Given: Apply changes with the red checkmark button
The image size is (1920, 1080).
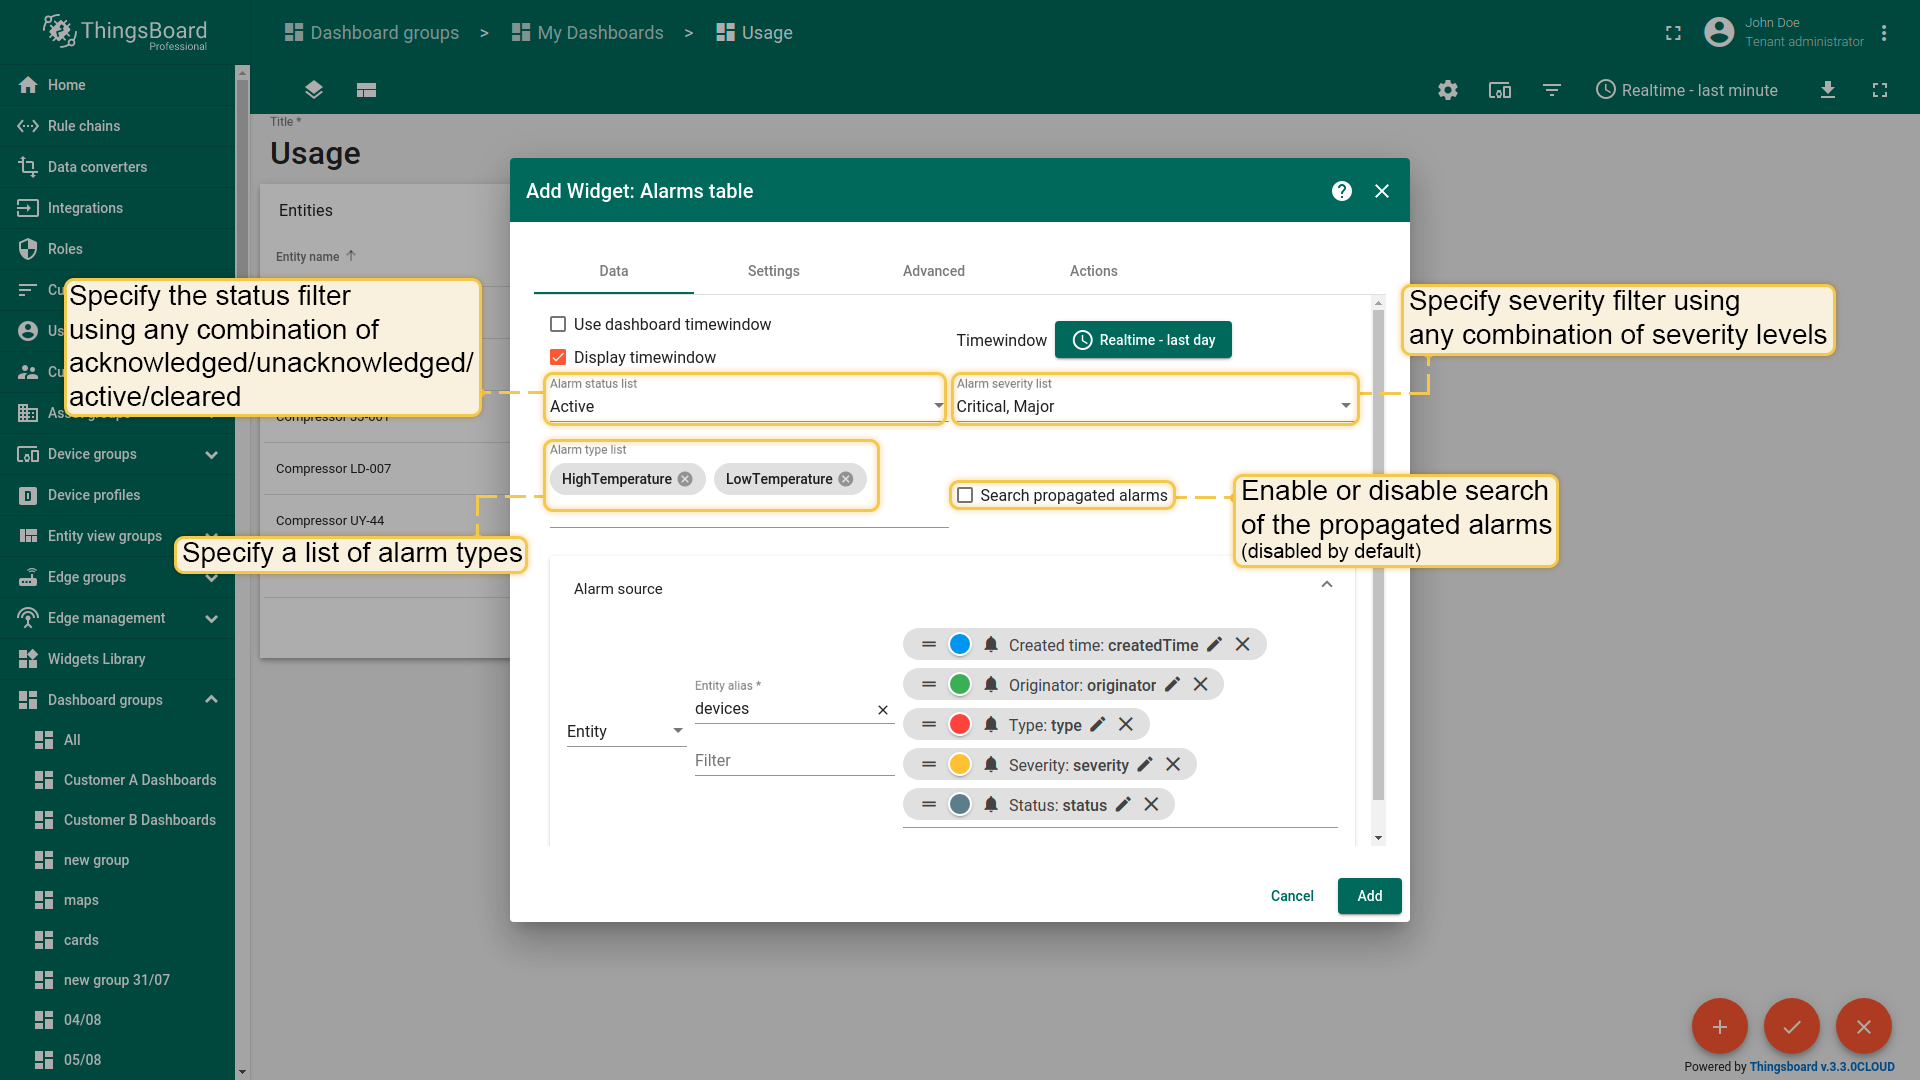Looking at the screenshot, I should pyautogui.click(x=1792, y=1027).
